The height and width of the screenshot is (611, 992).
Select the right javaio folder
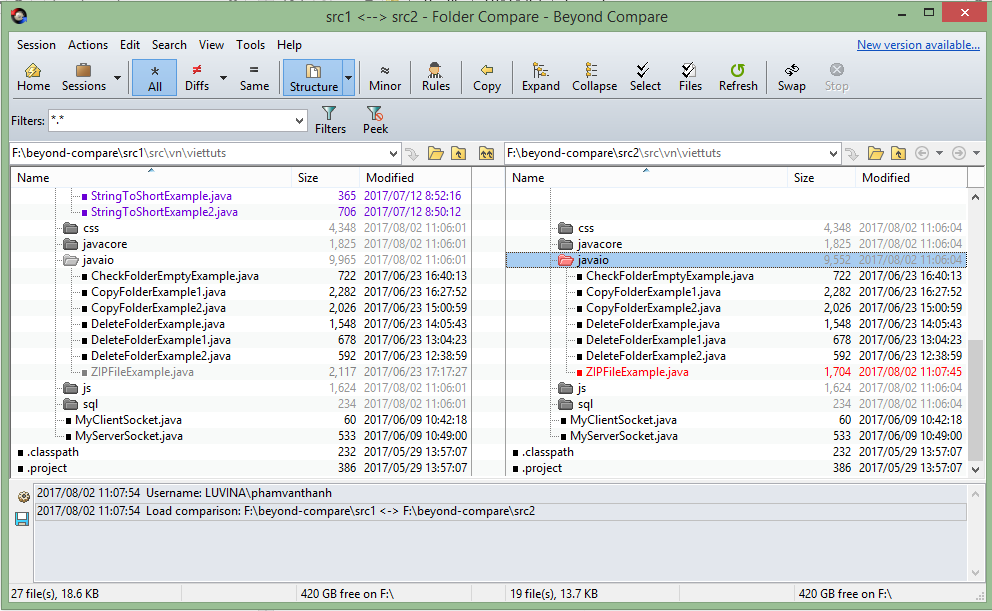pyautogui.click(x=736, y=260)
